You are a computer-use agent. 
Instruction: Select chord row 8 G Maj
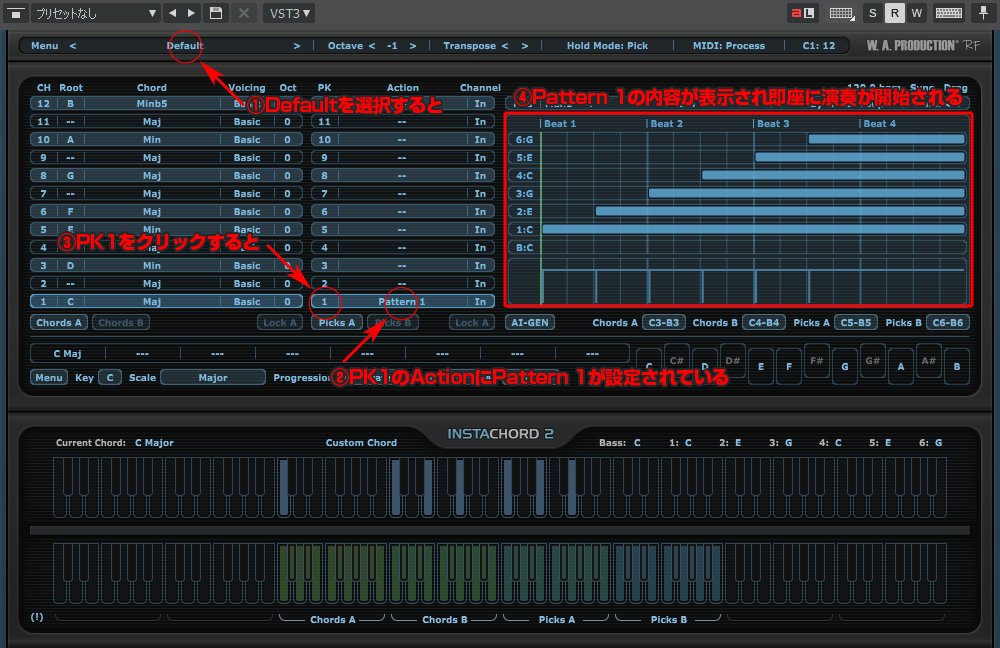166,175
